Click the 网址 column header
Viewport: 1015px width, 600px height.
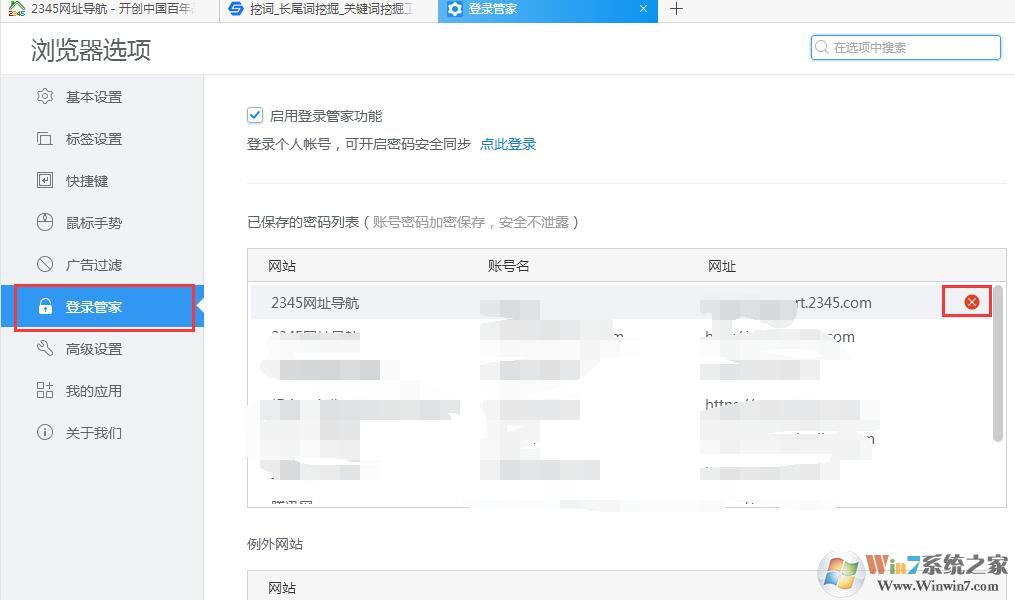pyautogui.click(x=721, y=266)
